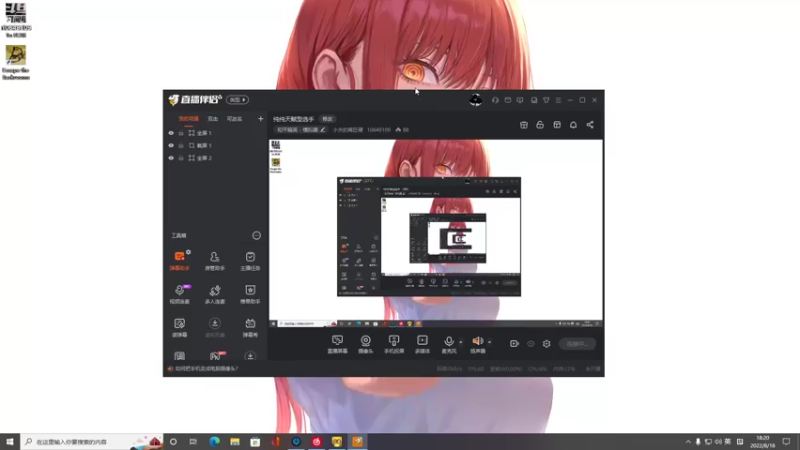
Task: Launch the 多人连麦 multi-person co-stream tool
Action: pos(215,294)
